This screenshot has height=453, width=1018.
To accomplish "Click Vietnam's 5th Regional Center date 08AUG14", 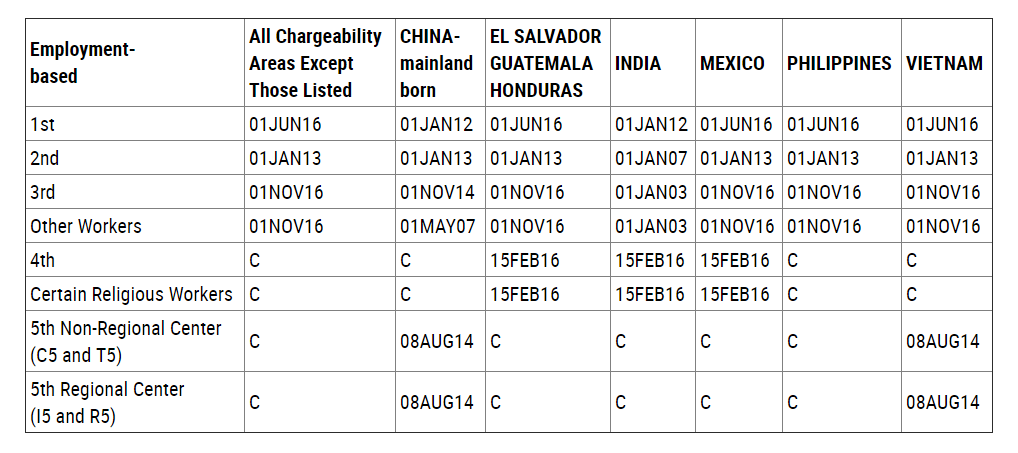I will [x=943, y=402].
